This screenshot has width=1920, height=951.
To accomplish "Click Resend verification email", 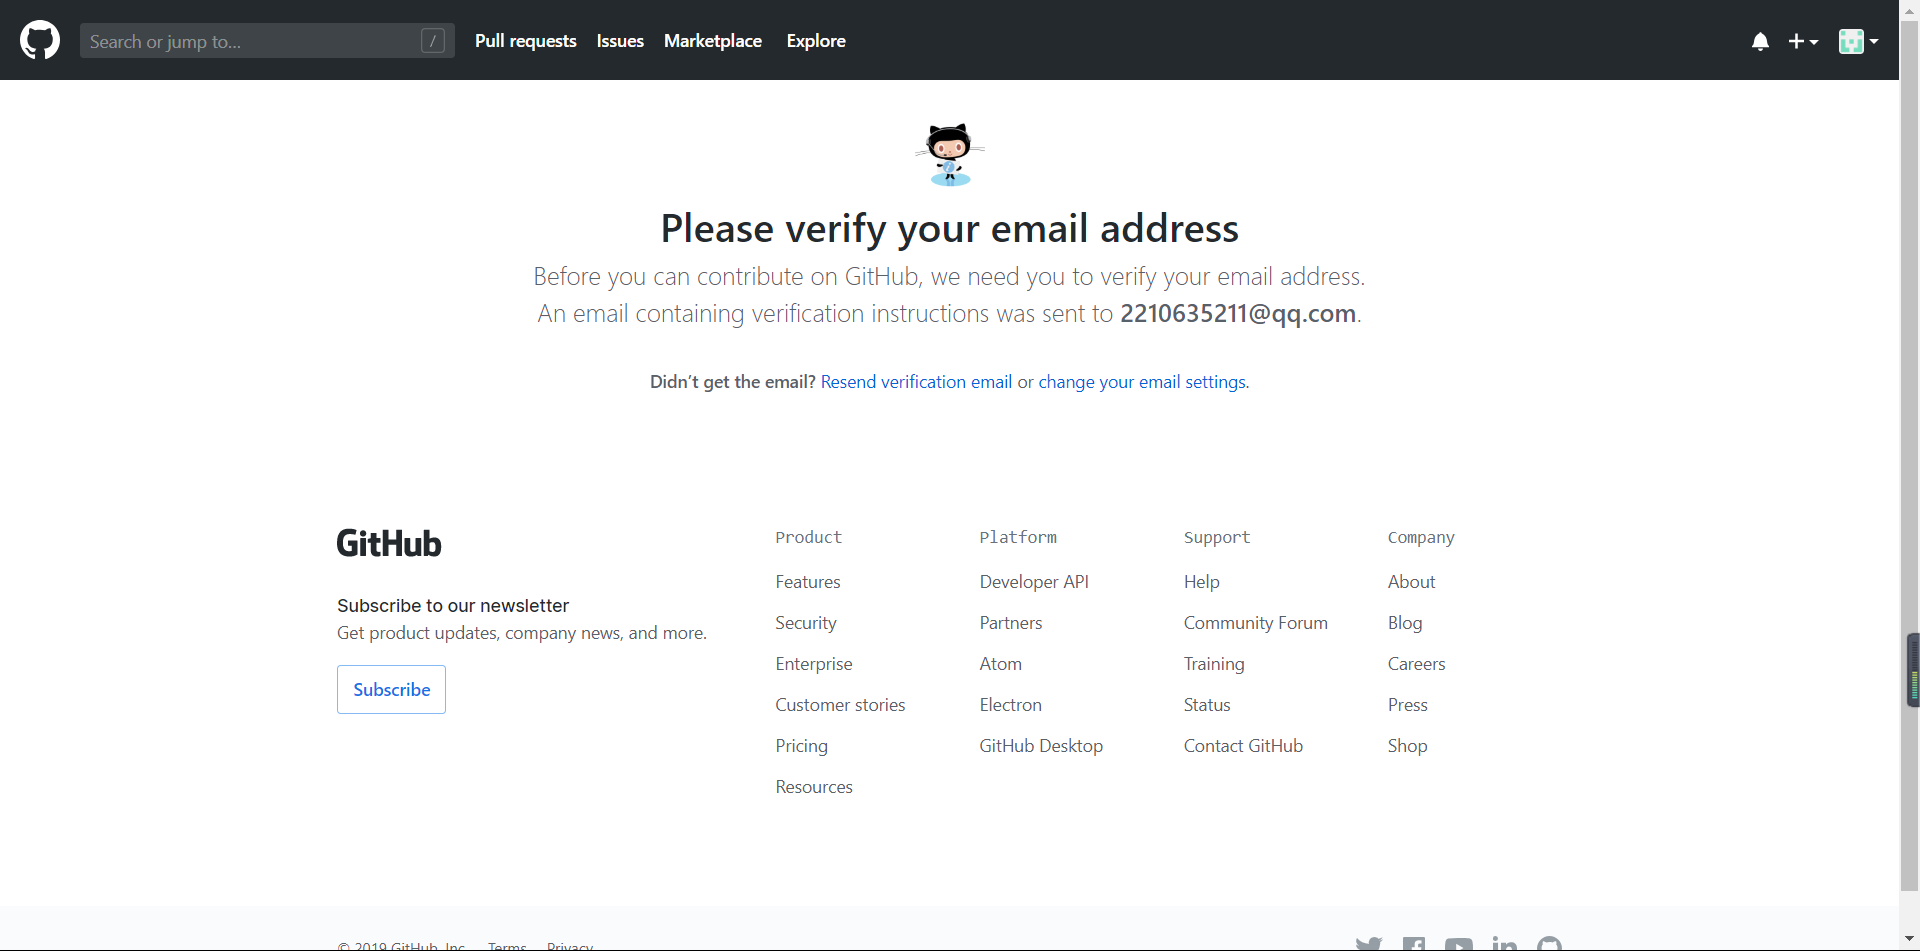I will pos(916,381).
